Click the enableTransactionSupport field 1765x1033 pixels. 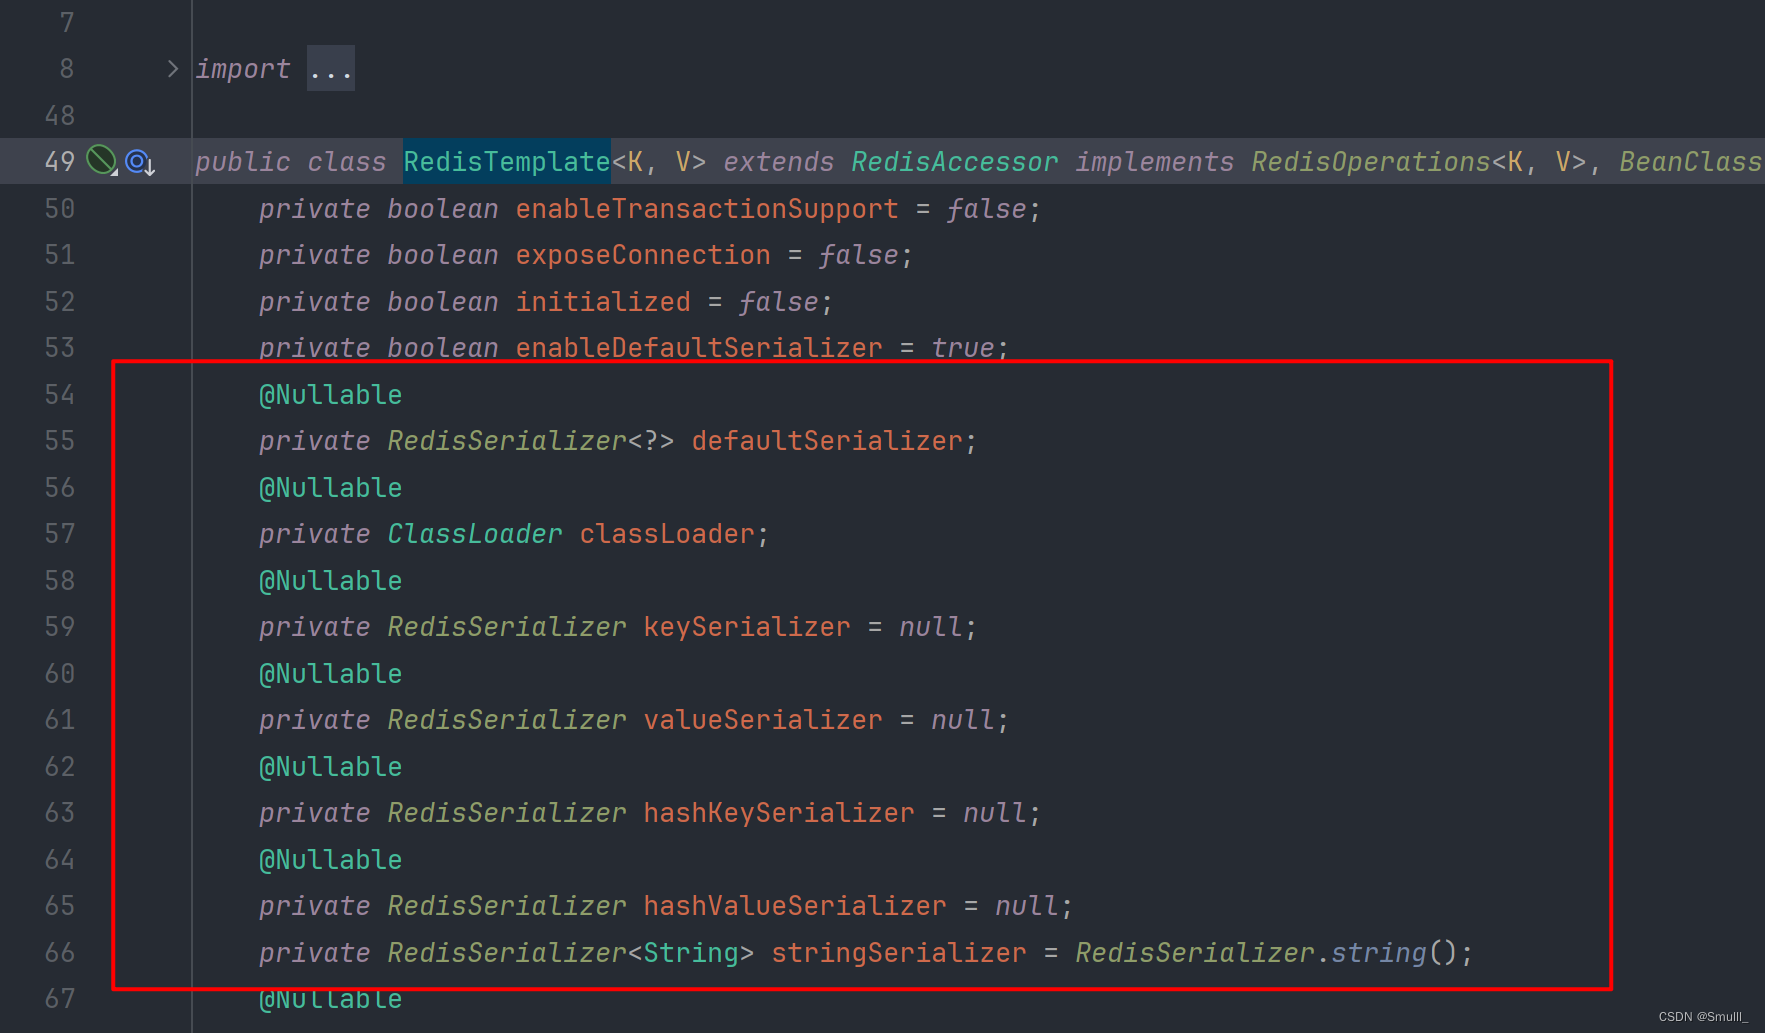[x=707, y=208]
